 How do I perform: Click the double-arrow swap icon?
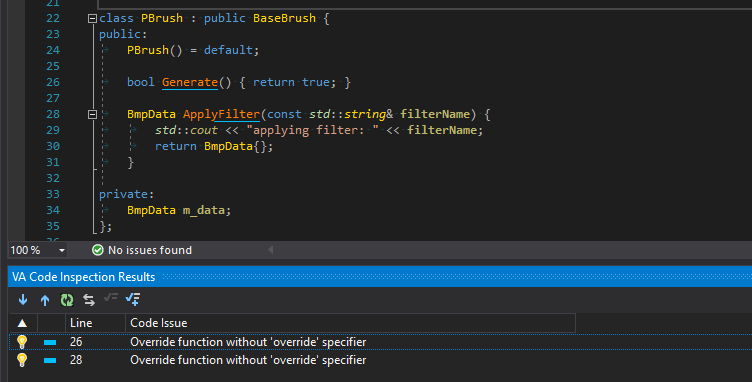89,300
